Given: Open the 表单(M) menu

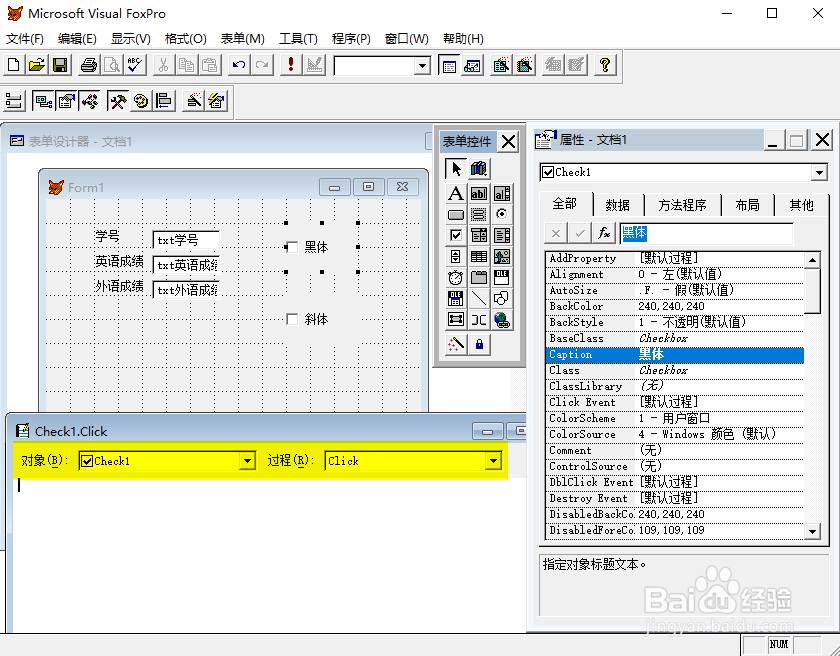Looking at the screenshot, I should click(x=243, y=39).
